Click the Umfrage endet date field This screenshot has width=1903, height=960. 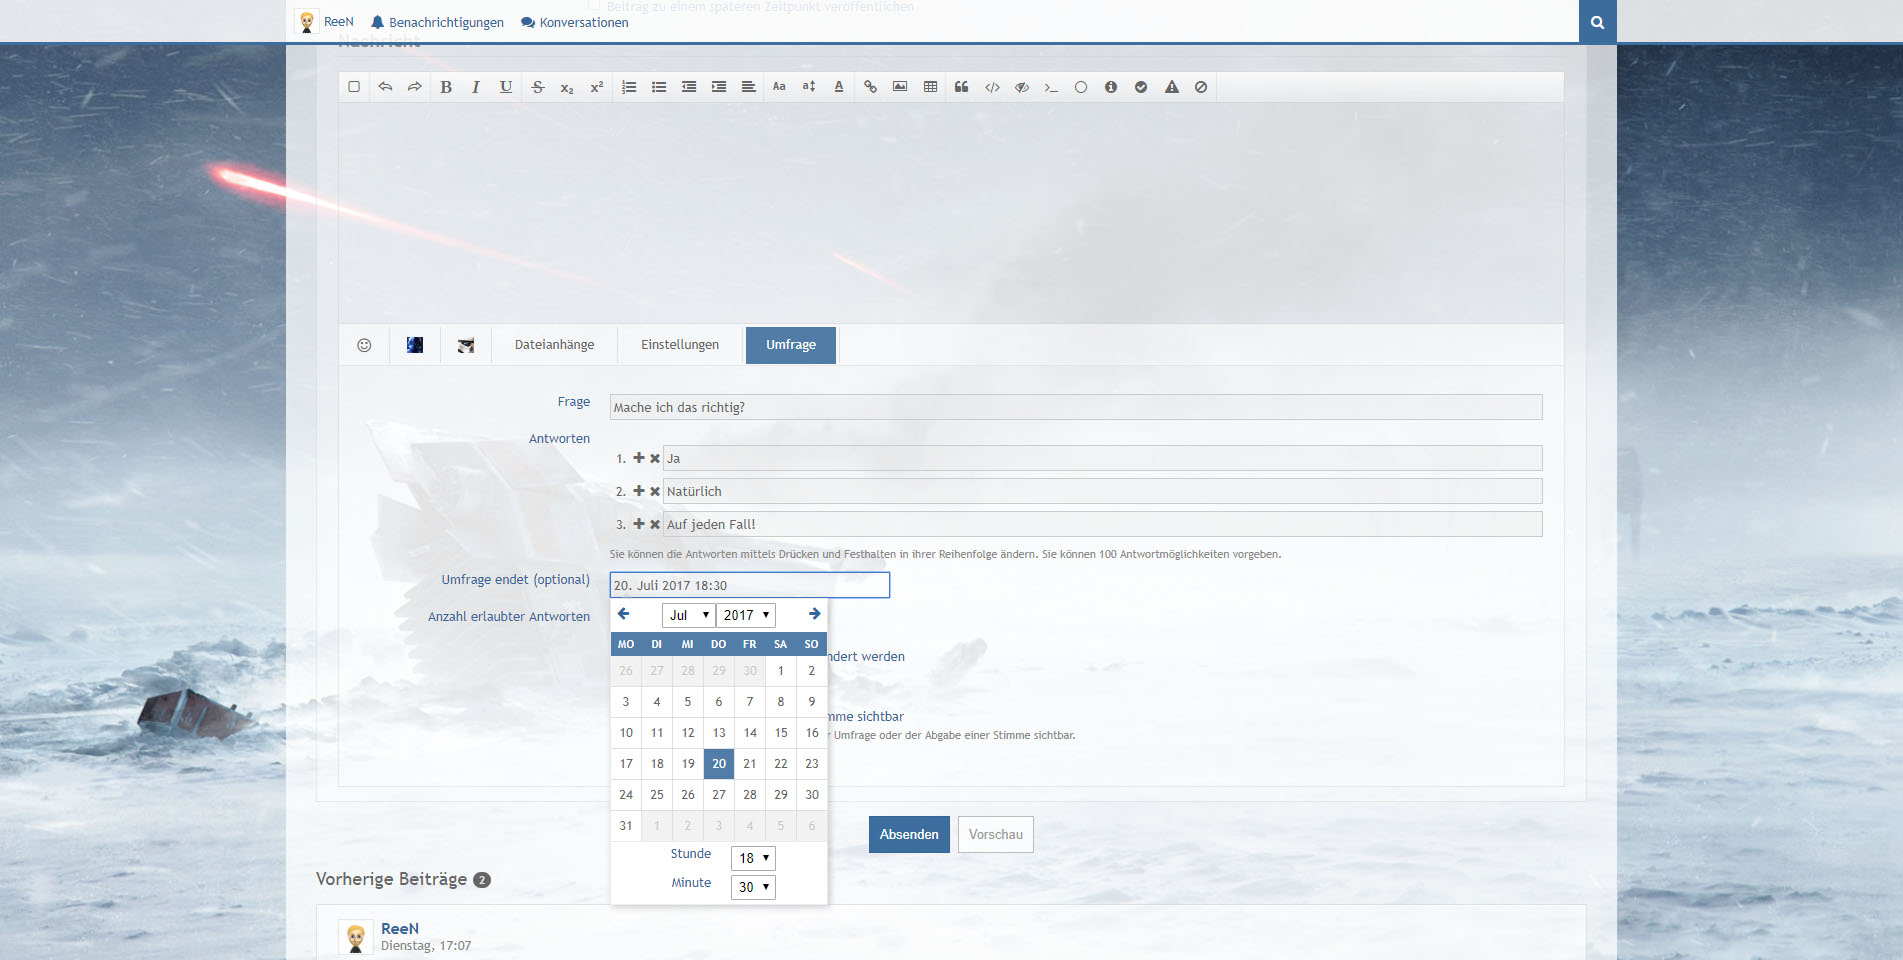tap(750, 585)
